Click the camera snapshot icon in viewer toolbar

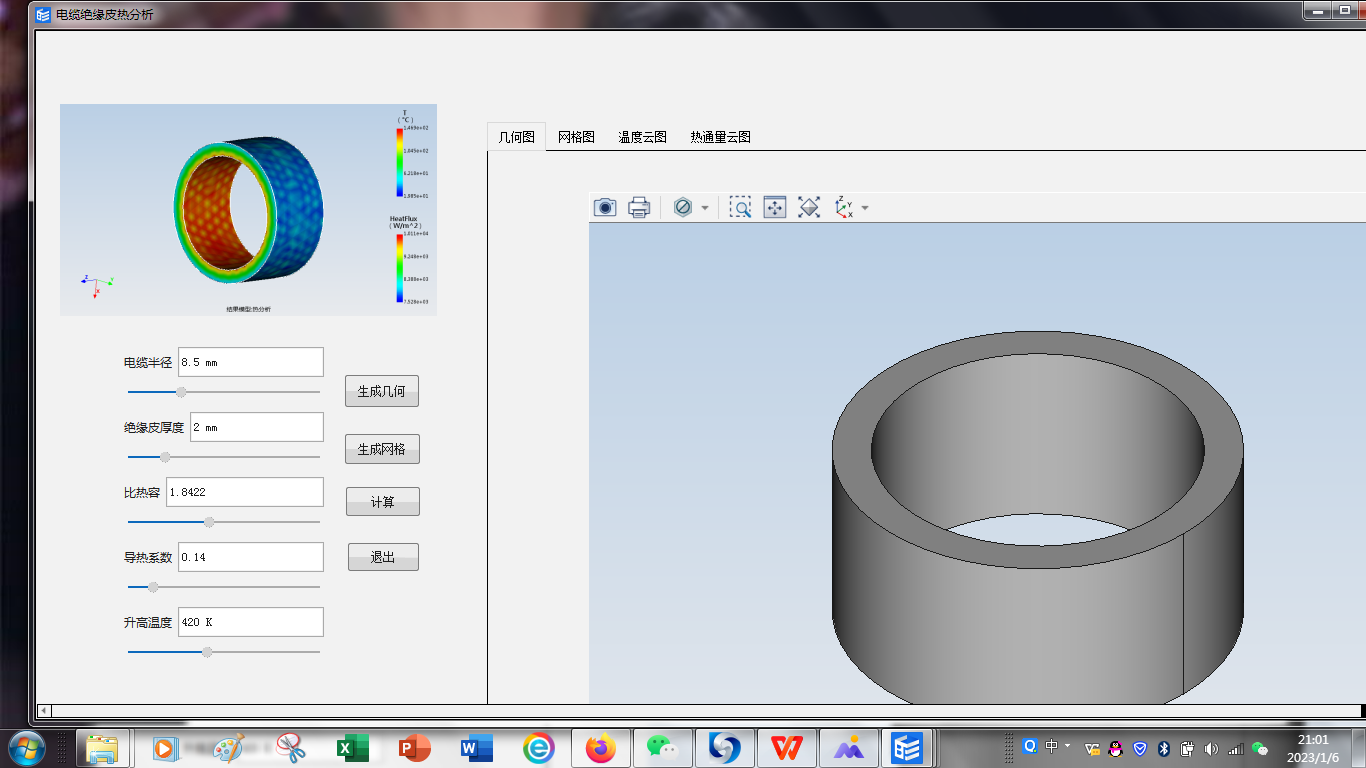(605, 207)
